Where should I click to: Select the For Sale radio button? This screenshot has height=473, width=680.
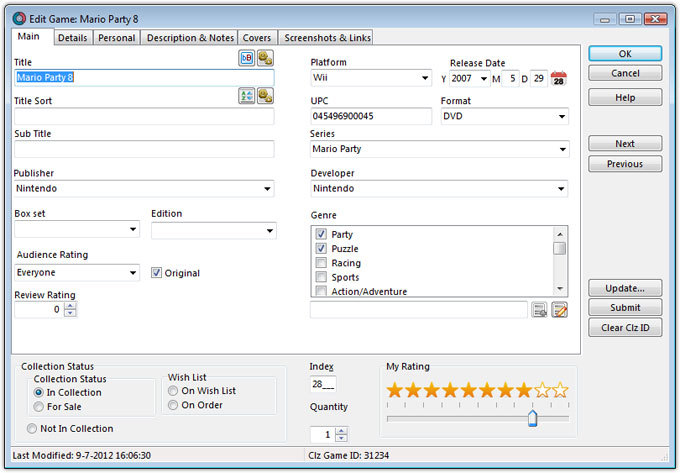click(39, 407)
